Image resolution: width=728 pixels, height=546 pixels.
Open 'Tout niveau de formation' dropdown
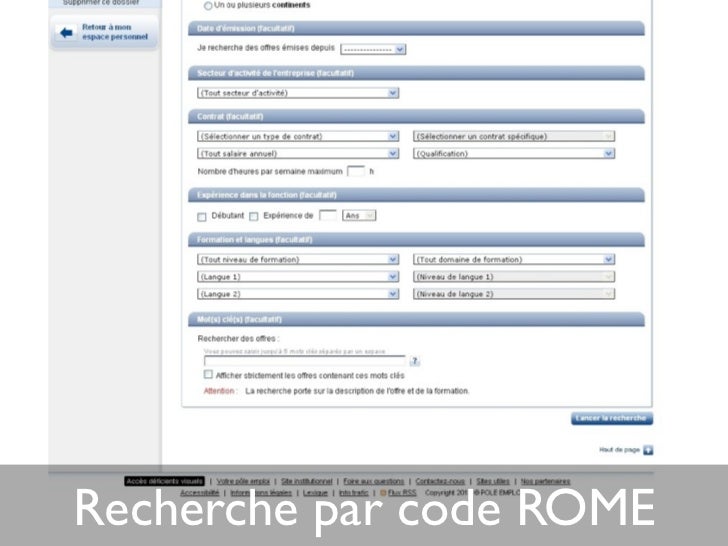[298, 259]
